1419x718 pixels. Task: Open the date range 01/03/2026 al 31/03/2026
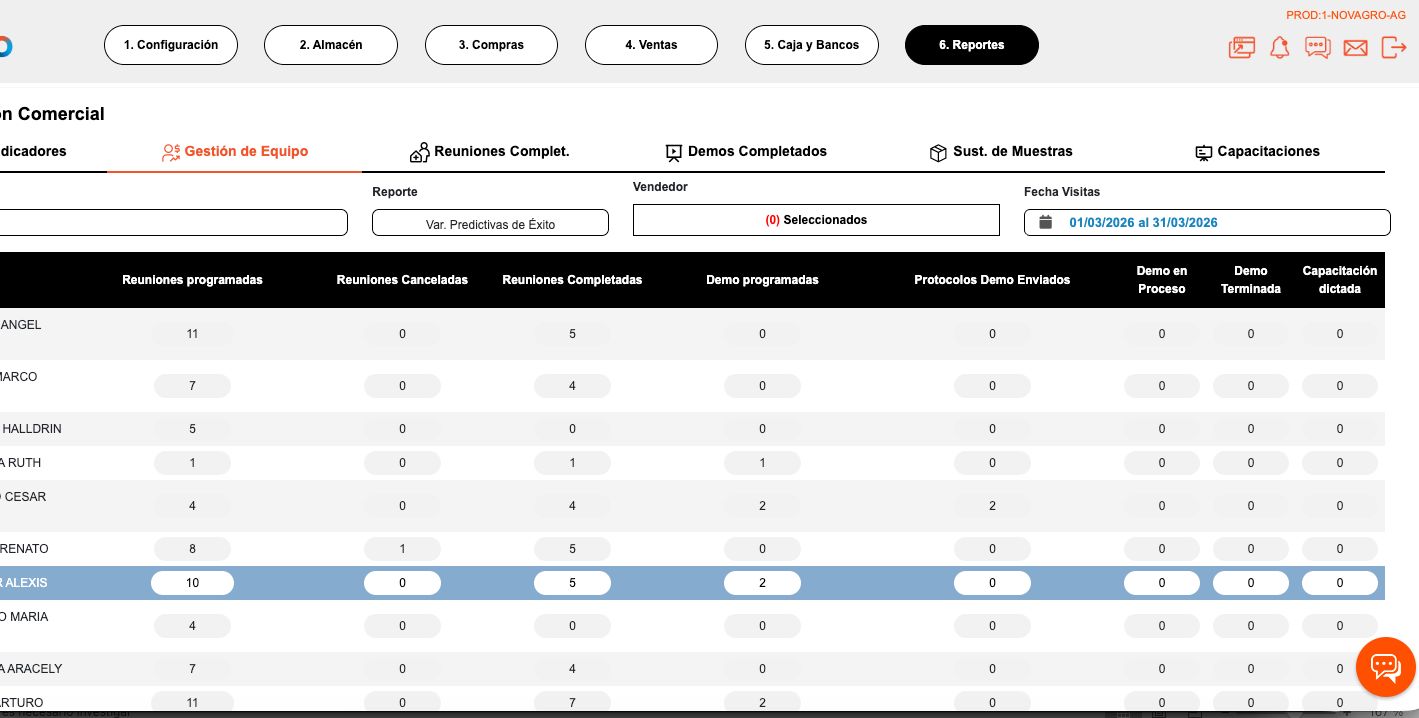[1143, 222]
